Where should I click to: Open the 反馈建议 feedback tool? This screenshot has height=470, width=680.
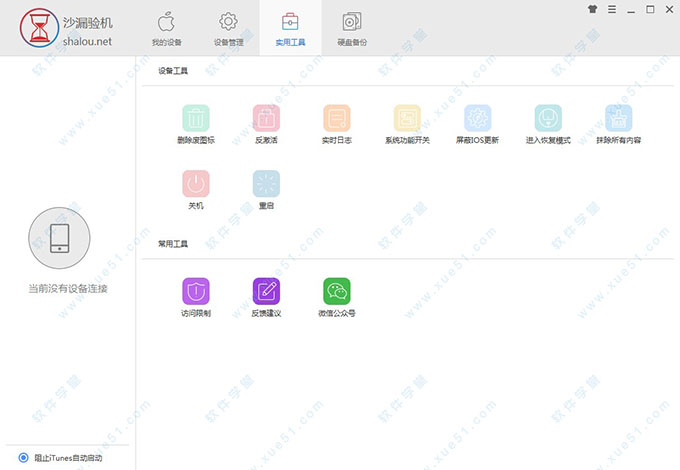pyautogui.click(x=266, y=291)
